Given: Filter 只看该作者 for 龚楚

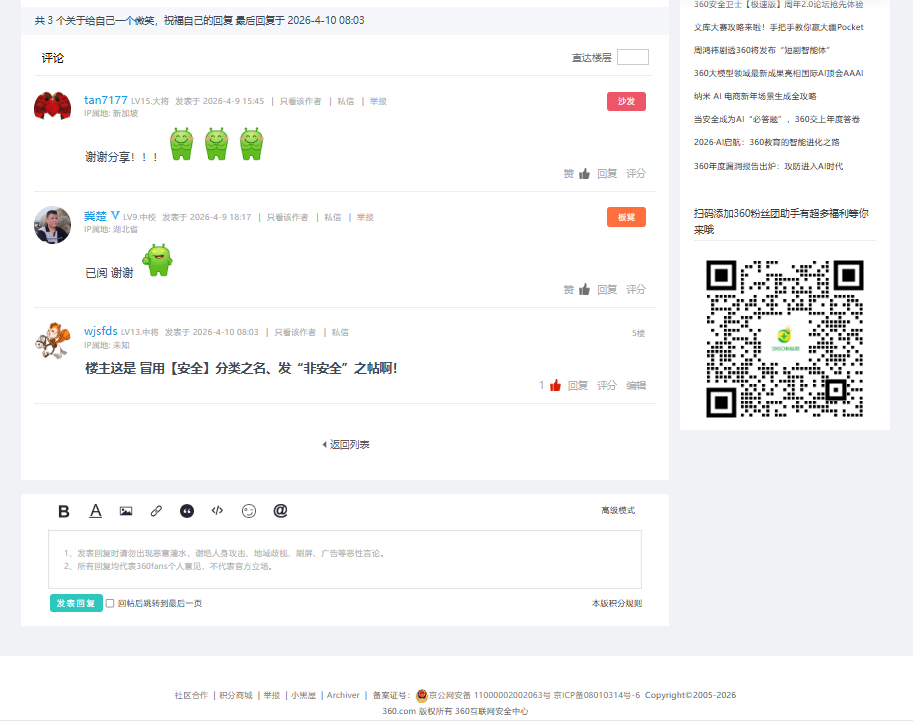Looking at the screenshot, I should (288, 217).
